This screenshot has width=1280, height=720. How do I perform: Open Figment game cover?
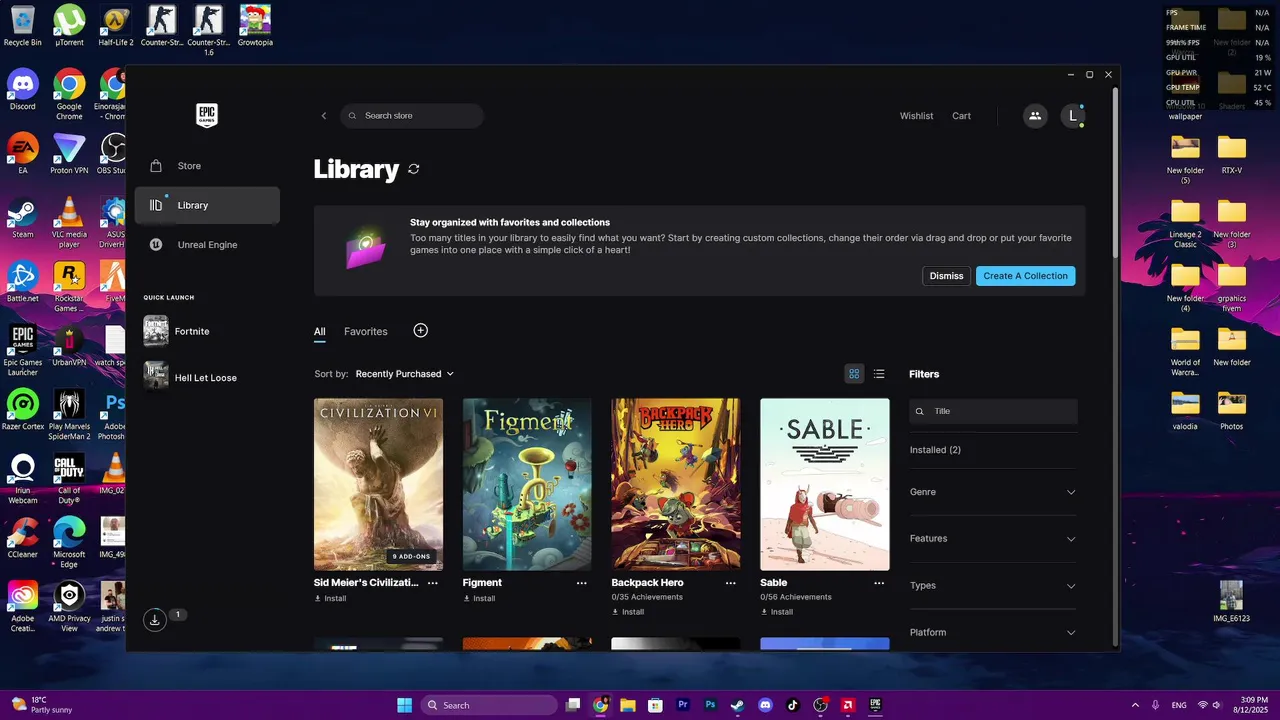coord(527,484)
